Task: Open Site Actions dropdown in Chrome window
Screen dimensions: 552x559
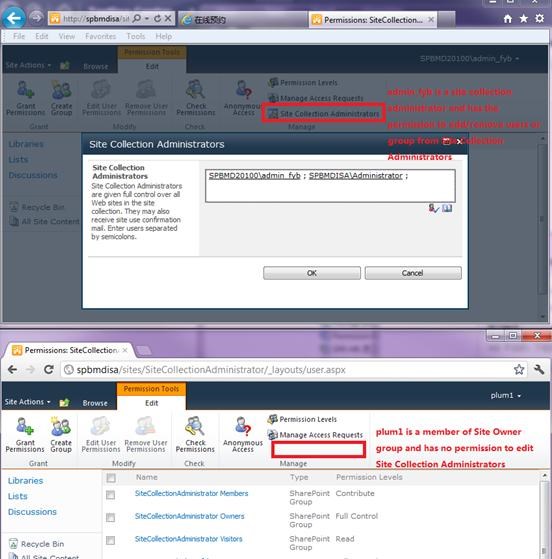Action: 27,402
